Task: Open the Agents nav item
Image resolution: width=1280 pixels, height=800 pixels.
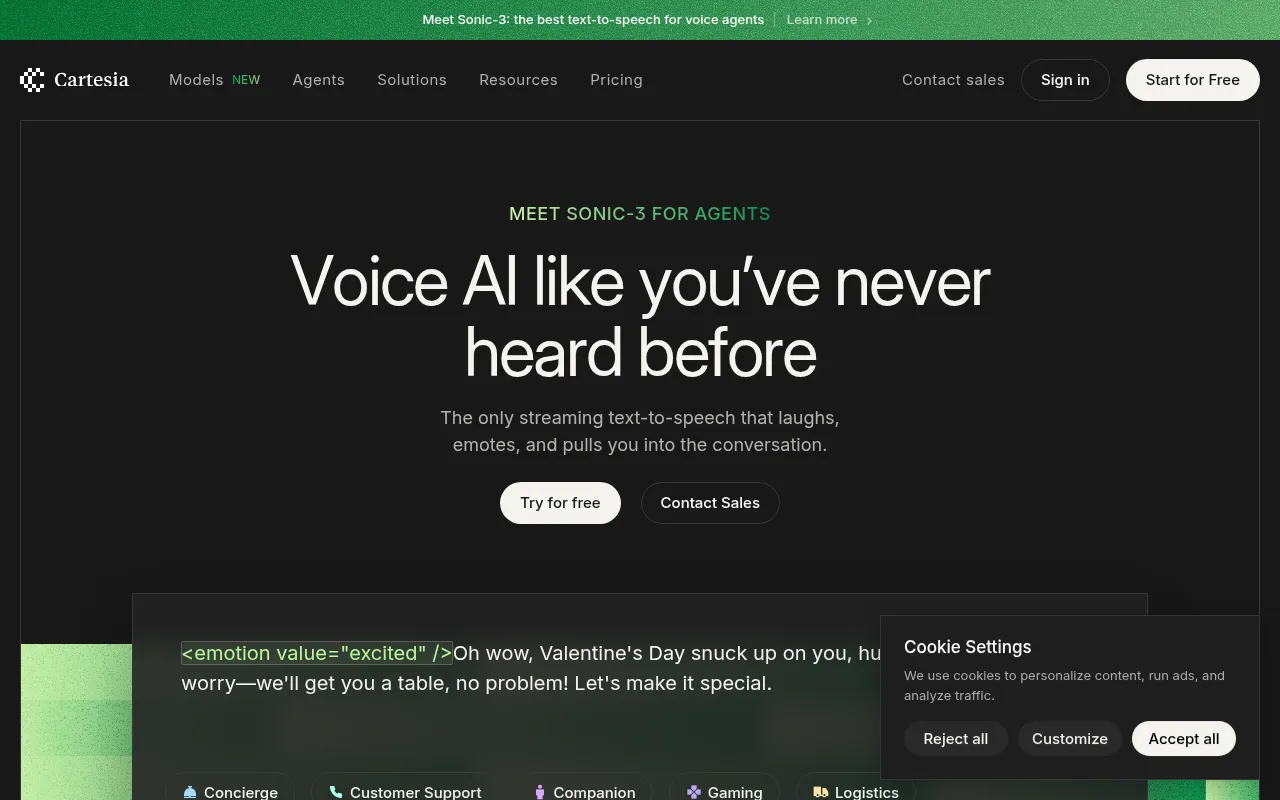Action: [x=319, y=80]
